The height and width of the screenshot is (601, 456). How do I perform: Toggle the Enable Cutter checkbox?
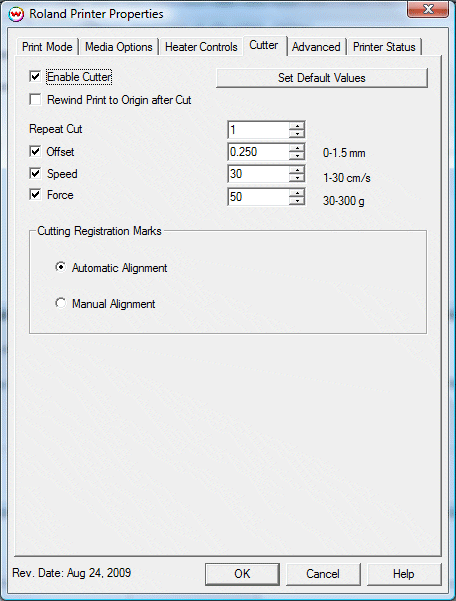coord(35,76)
